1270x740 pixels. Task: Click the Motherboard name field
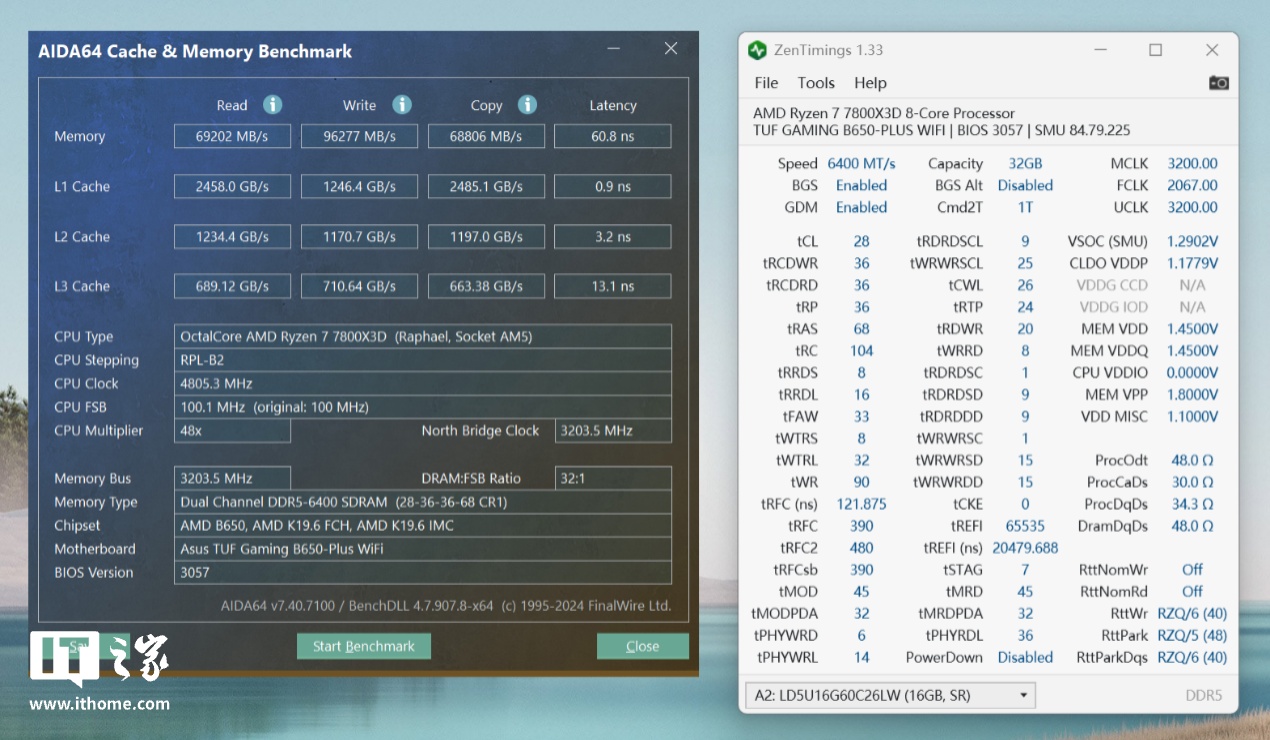pyautogui.click(x=422, y=549)
